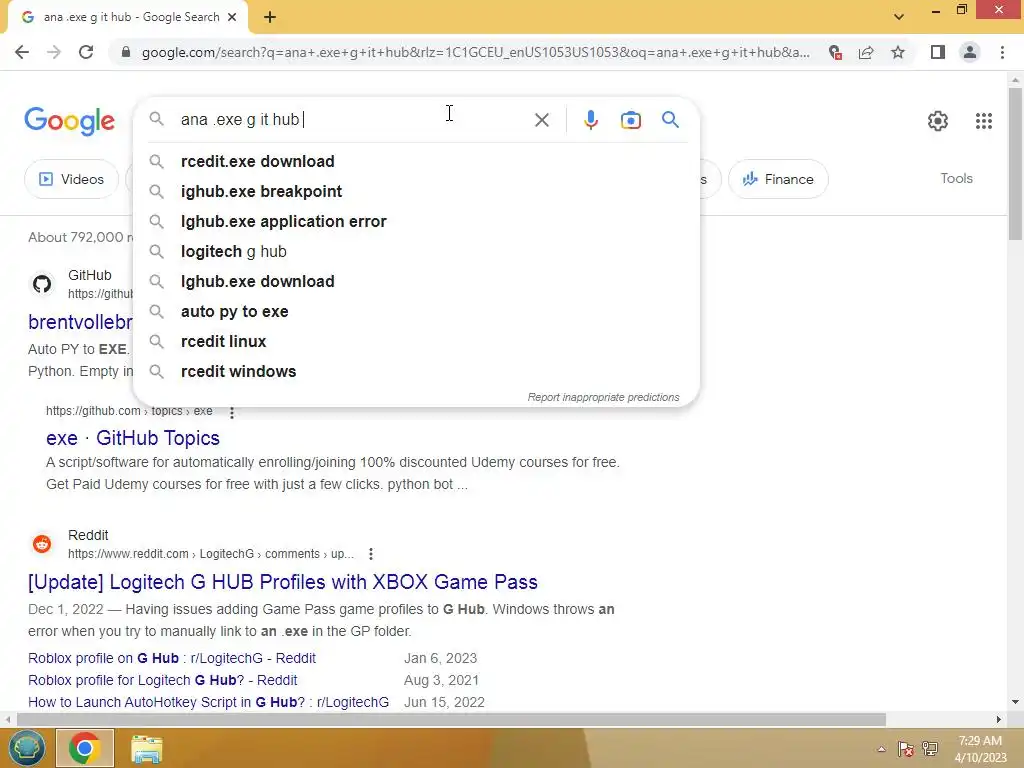Click the browser back arrow
This screenshot has height=768, width=1024.
pyautogui.click(x=22, y=52)
